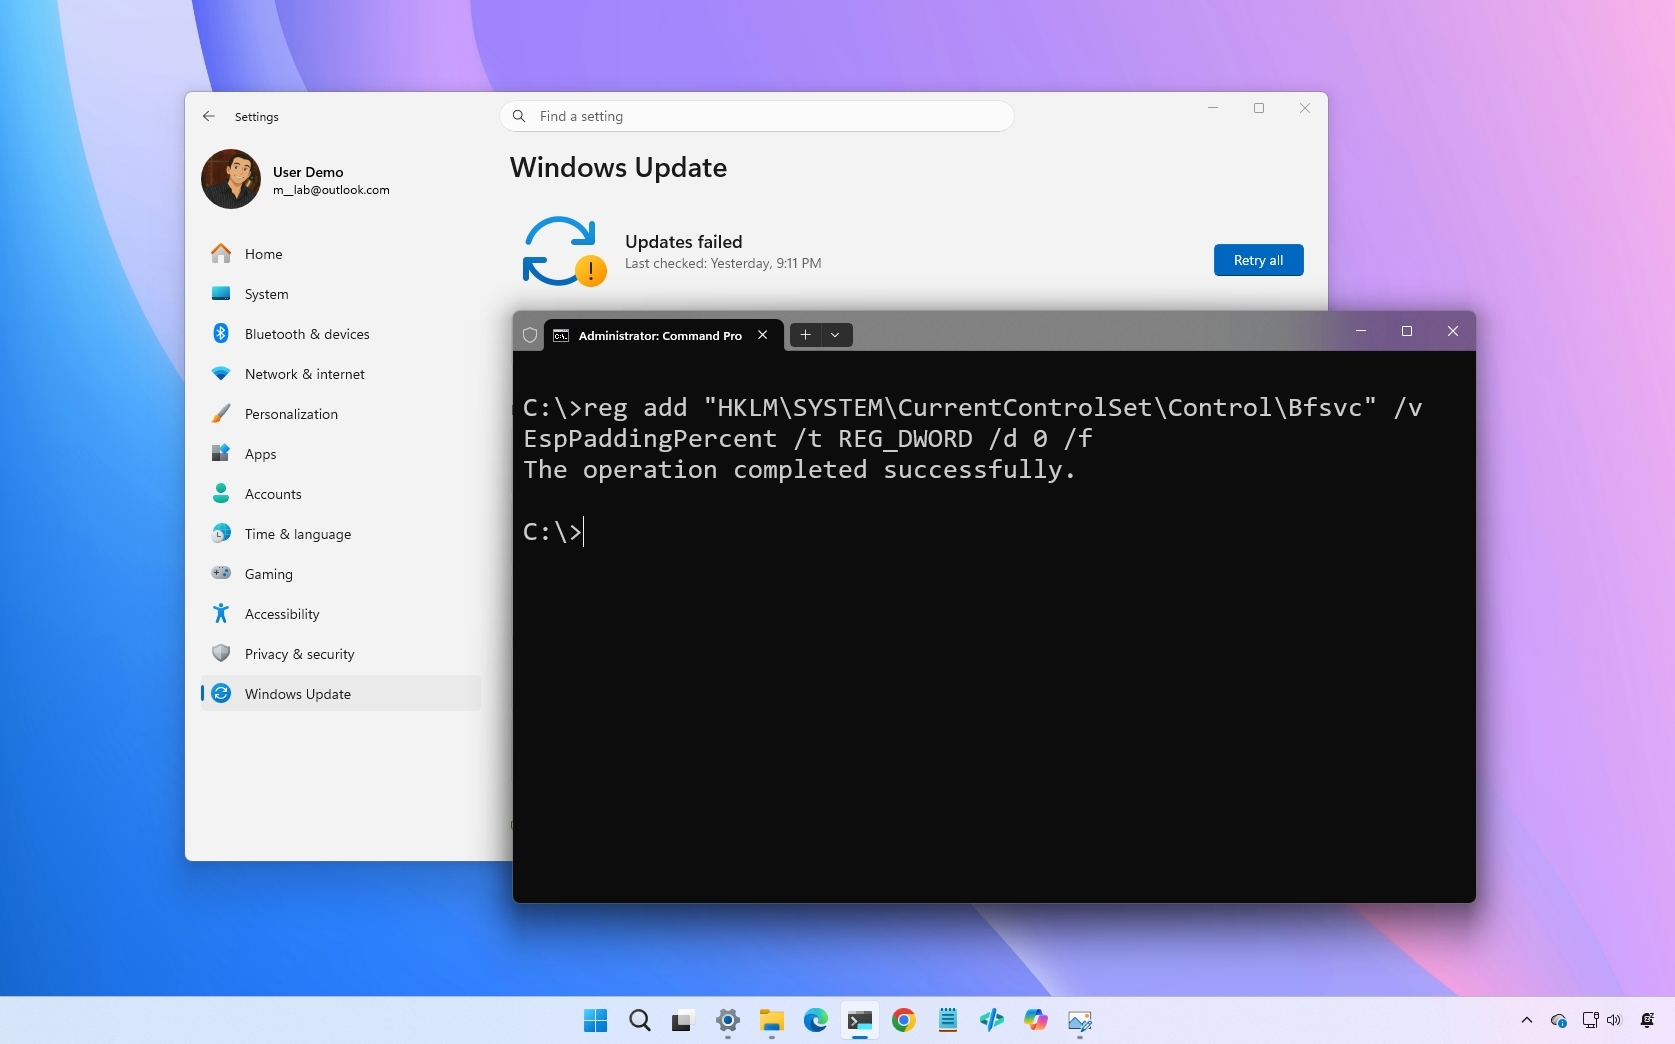Click OneDrive cloud tray icon

1559,1020
